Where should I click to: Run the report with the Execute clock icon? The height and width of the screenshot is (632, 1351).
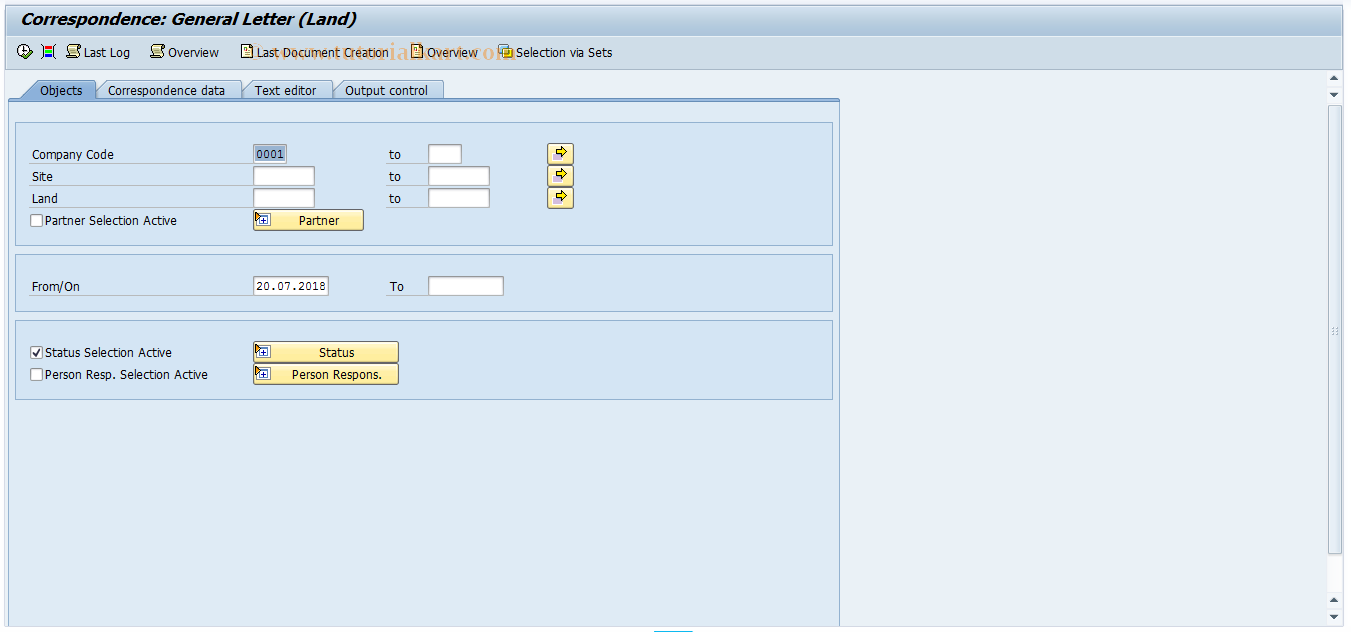[x=25, y=52]
